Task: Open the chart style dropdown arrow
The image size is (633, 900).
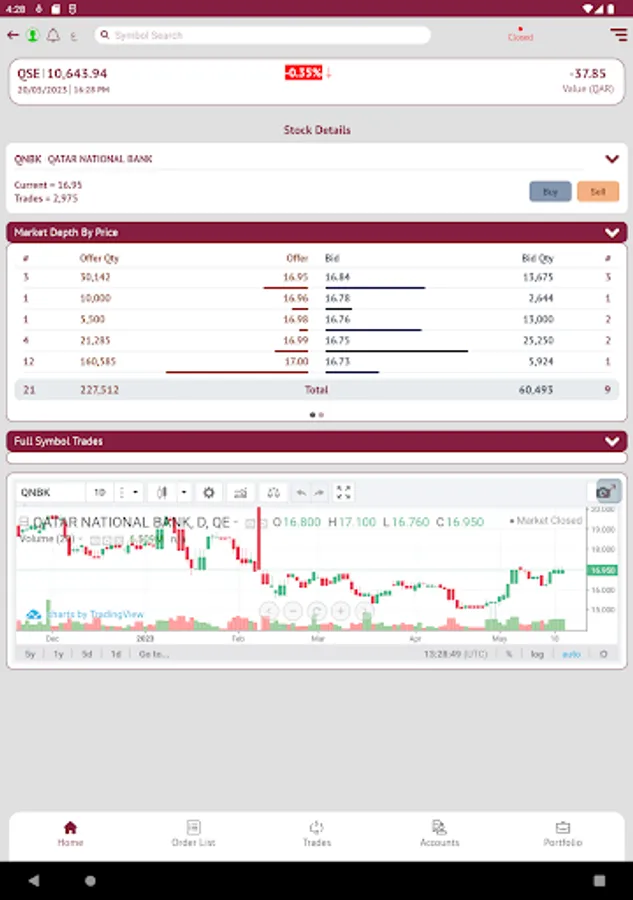Action: [x=184, y=492]
